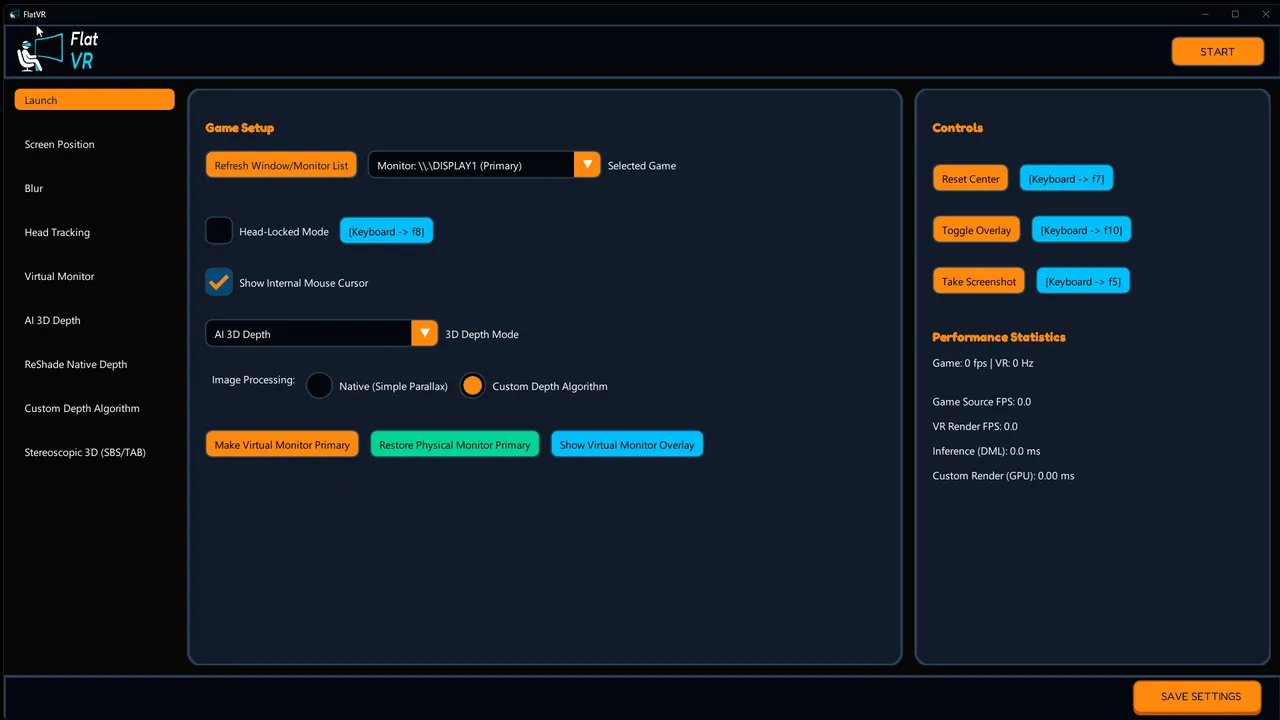The image size is (1280, 720).
Task: Restore Physical Monitor Primary
Action: 455,444
